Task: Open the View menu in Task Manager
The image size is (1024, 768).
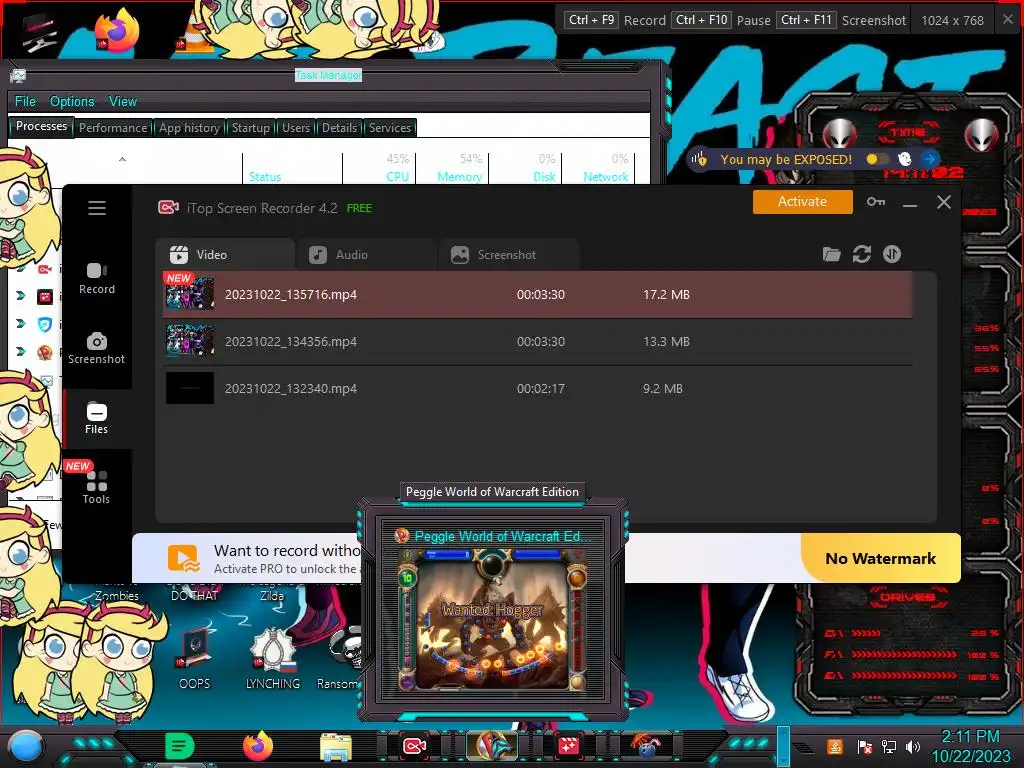Action: (x=123, y=101)
